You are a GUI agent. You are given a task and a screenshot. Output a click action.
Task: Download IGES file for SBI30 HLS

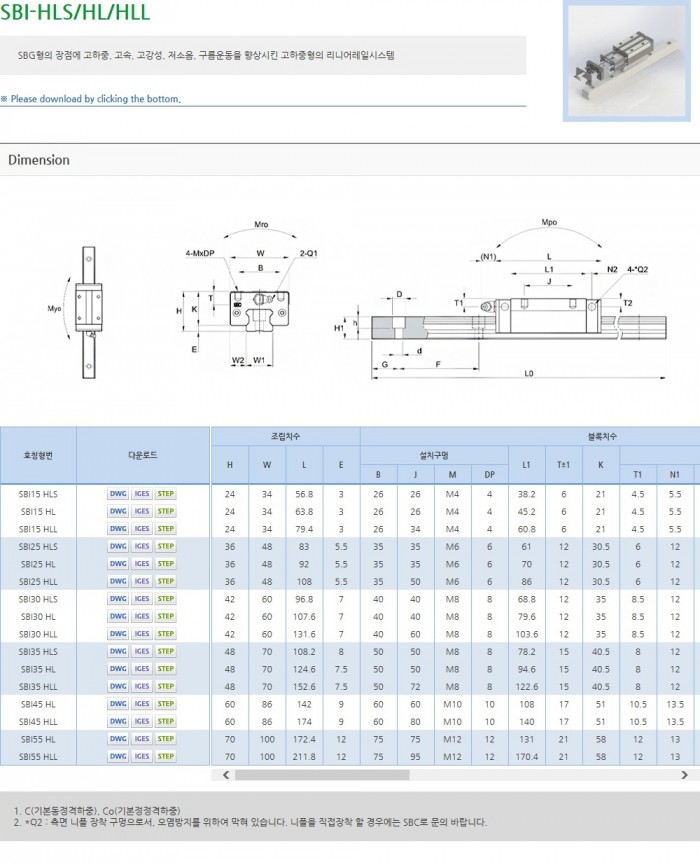point(142,599)
